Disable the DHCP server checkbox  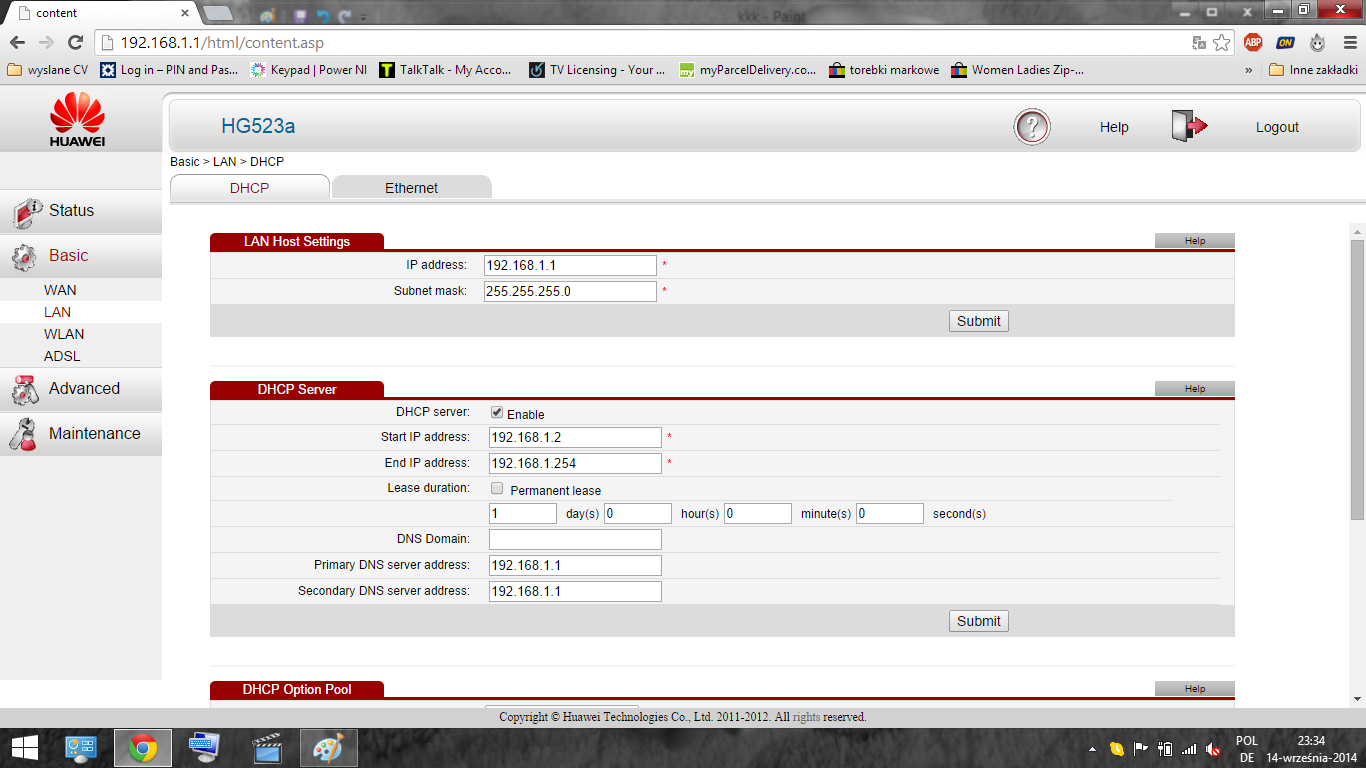click(497, 413)
